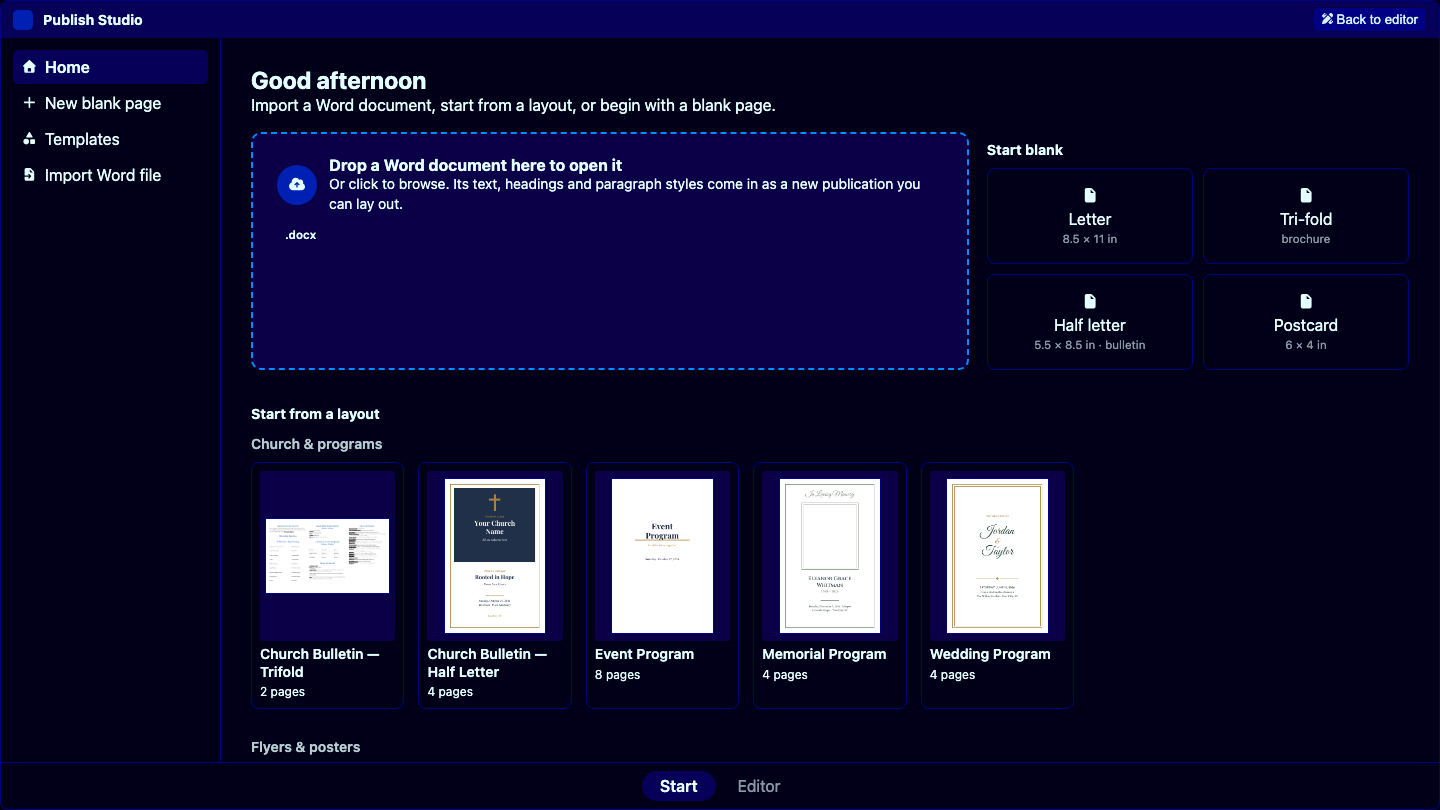This screenshot has height=810, width=1440.
Task: Click the file icon beside Import Word file
Action: 29,175
